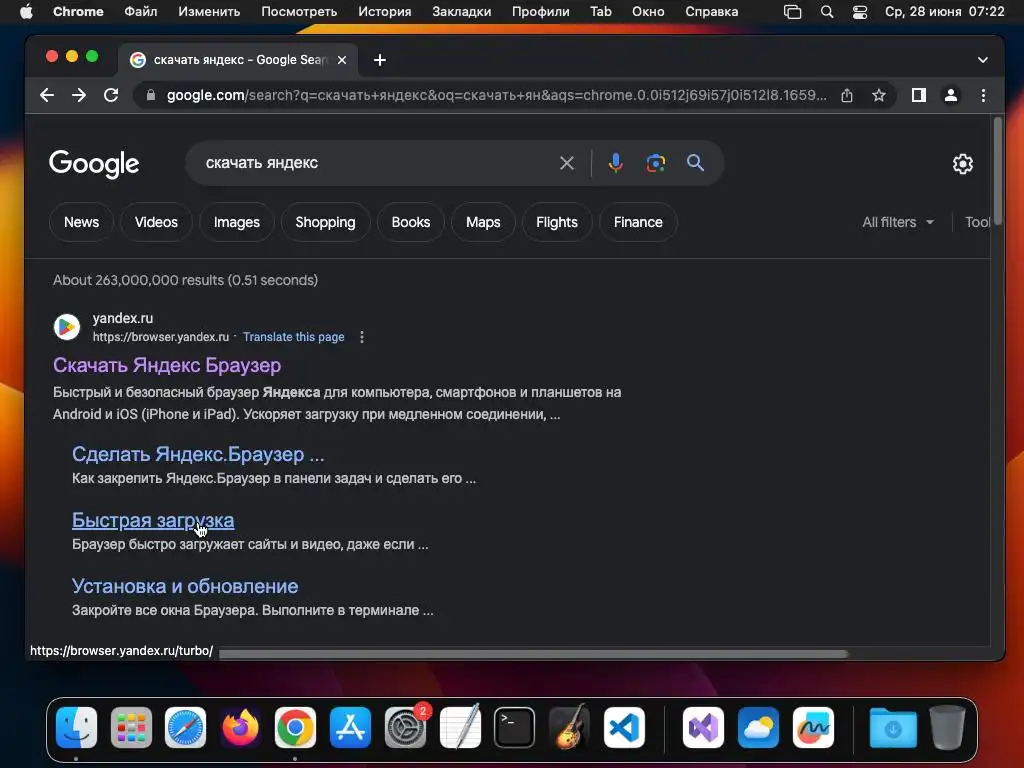Filter results by News
Image resolution: width=1024 pixels, height=768 pixels.
point(82,223)
